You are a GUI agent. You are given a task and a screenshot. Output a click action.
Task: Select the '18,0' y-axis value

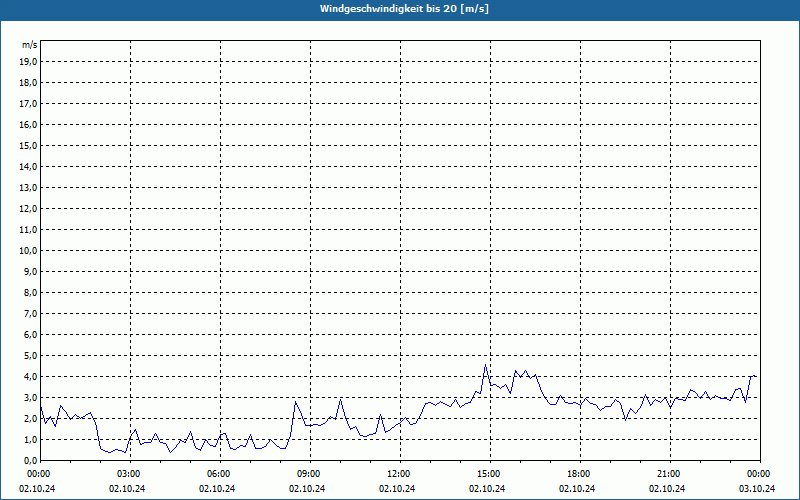[x=28, y=83]
